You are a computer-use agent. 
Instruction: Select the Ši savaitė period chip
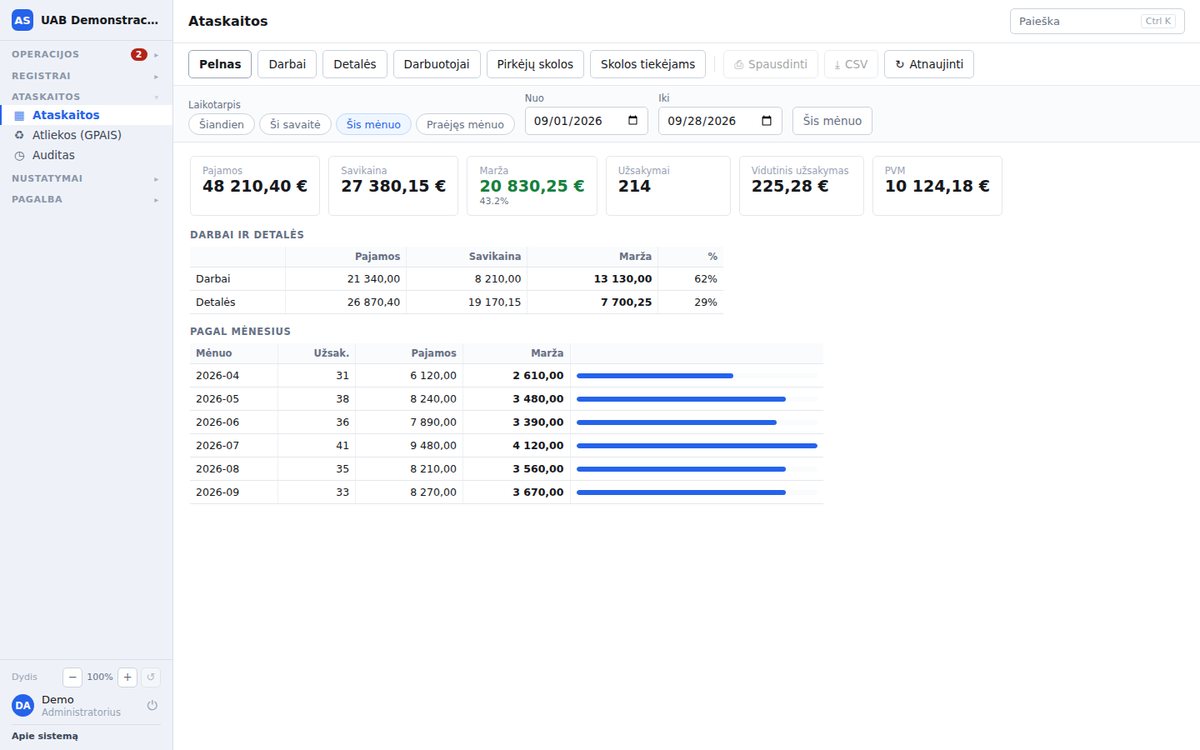295,124
